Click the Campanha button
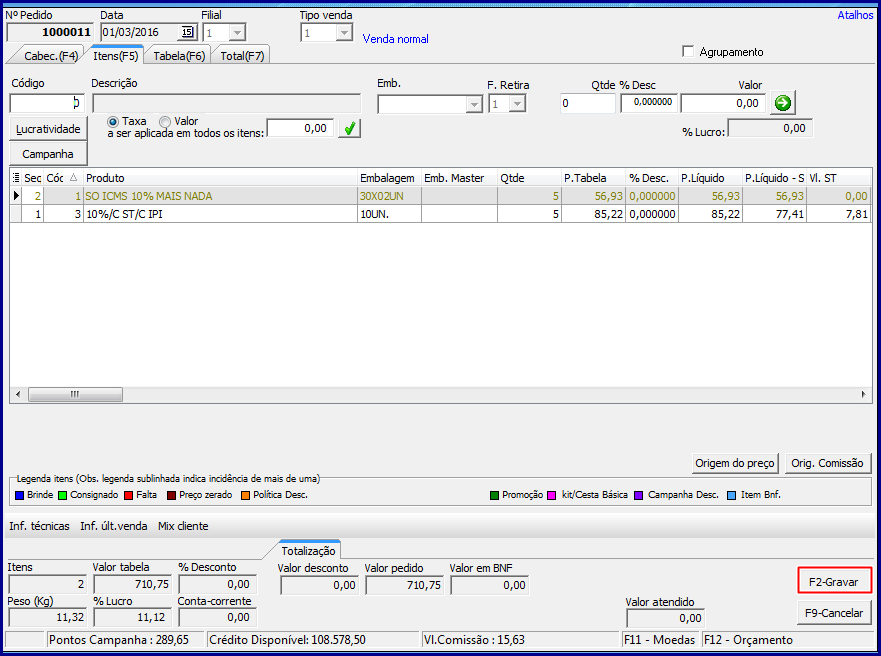Viewport: 881px width, 656px height. [x=48, y=154]
